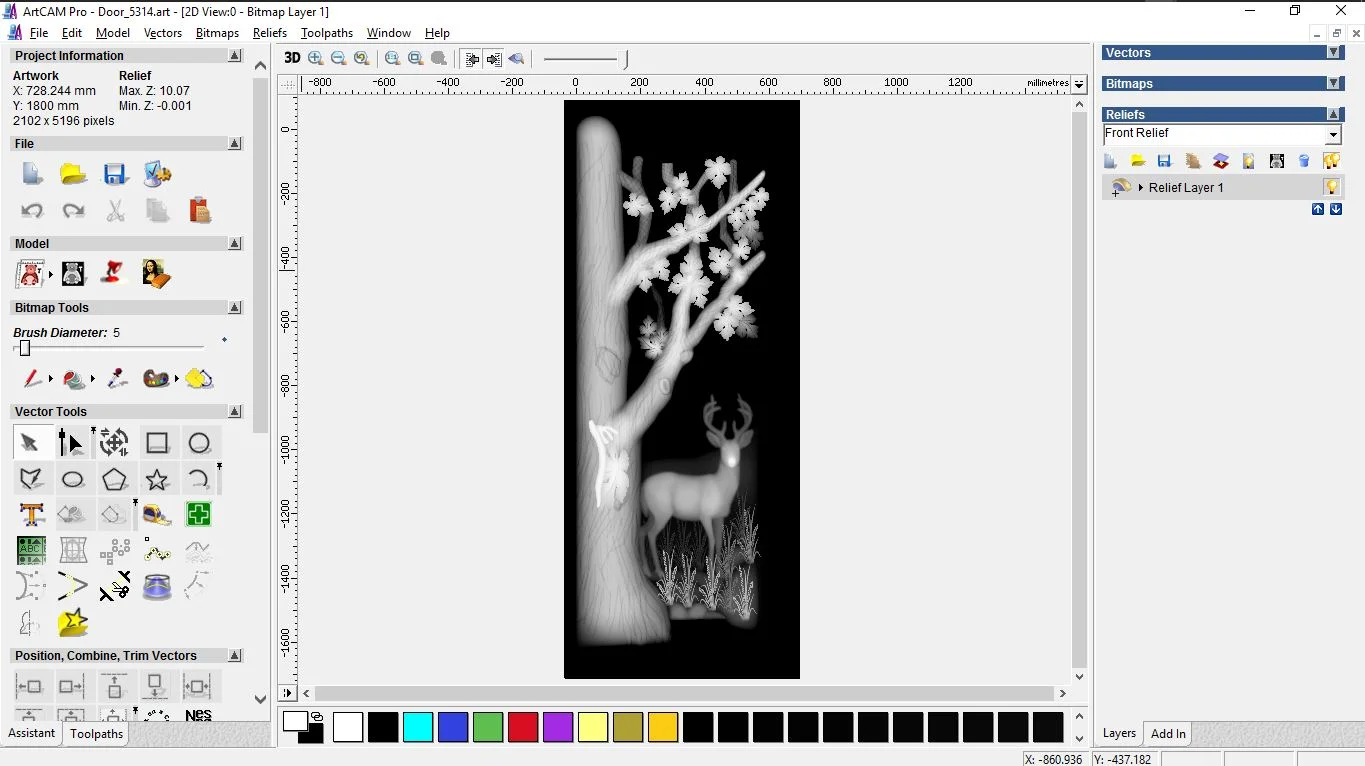Open the Toolpaths menu
Image resolution: width=1365 pixels, height=766 pixels.
pyautogui.click(x=326, y=33)
